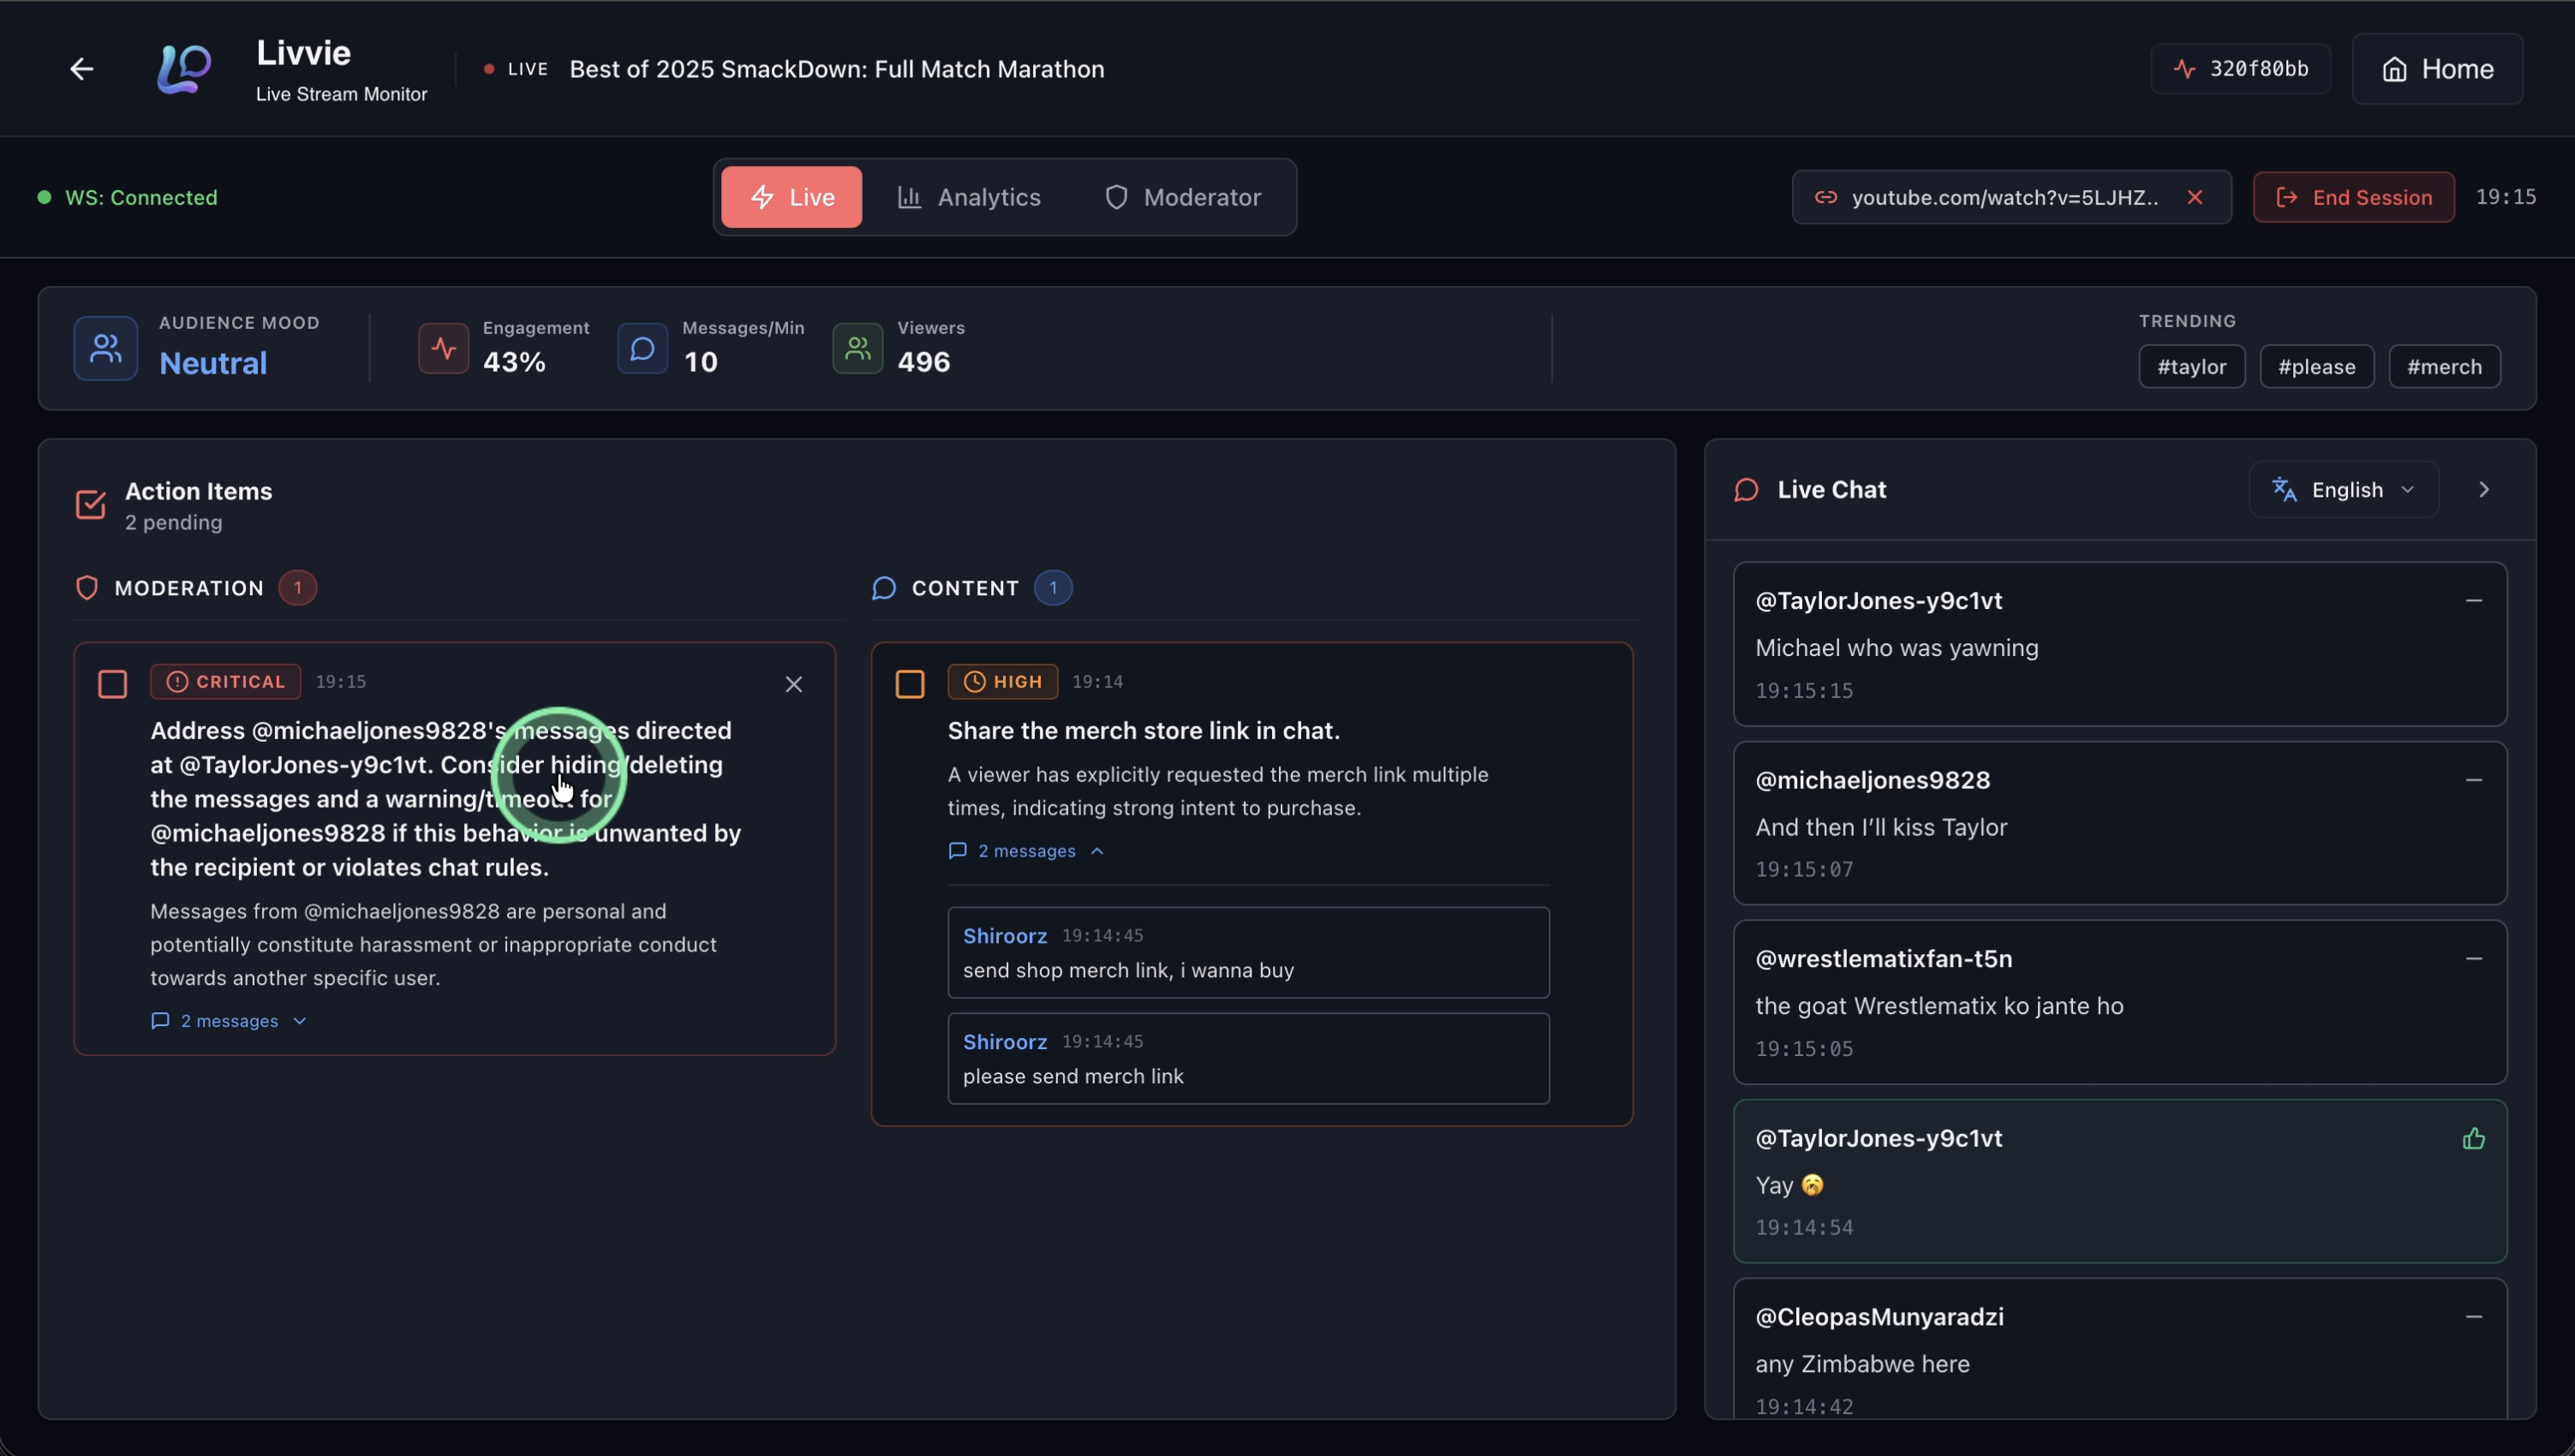The height and width of the screenshot is (1456, 2575).
Task: Click the Livvie logo icon
Action: tap(184, 69)
